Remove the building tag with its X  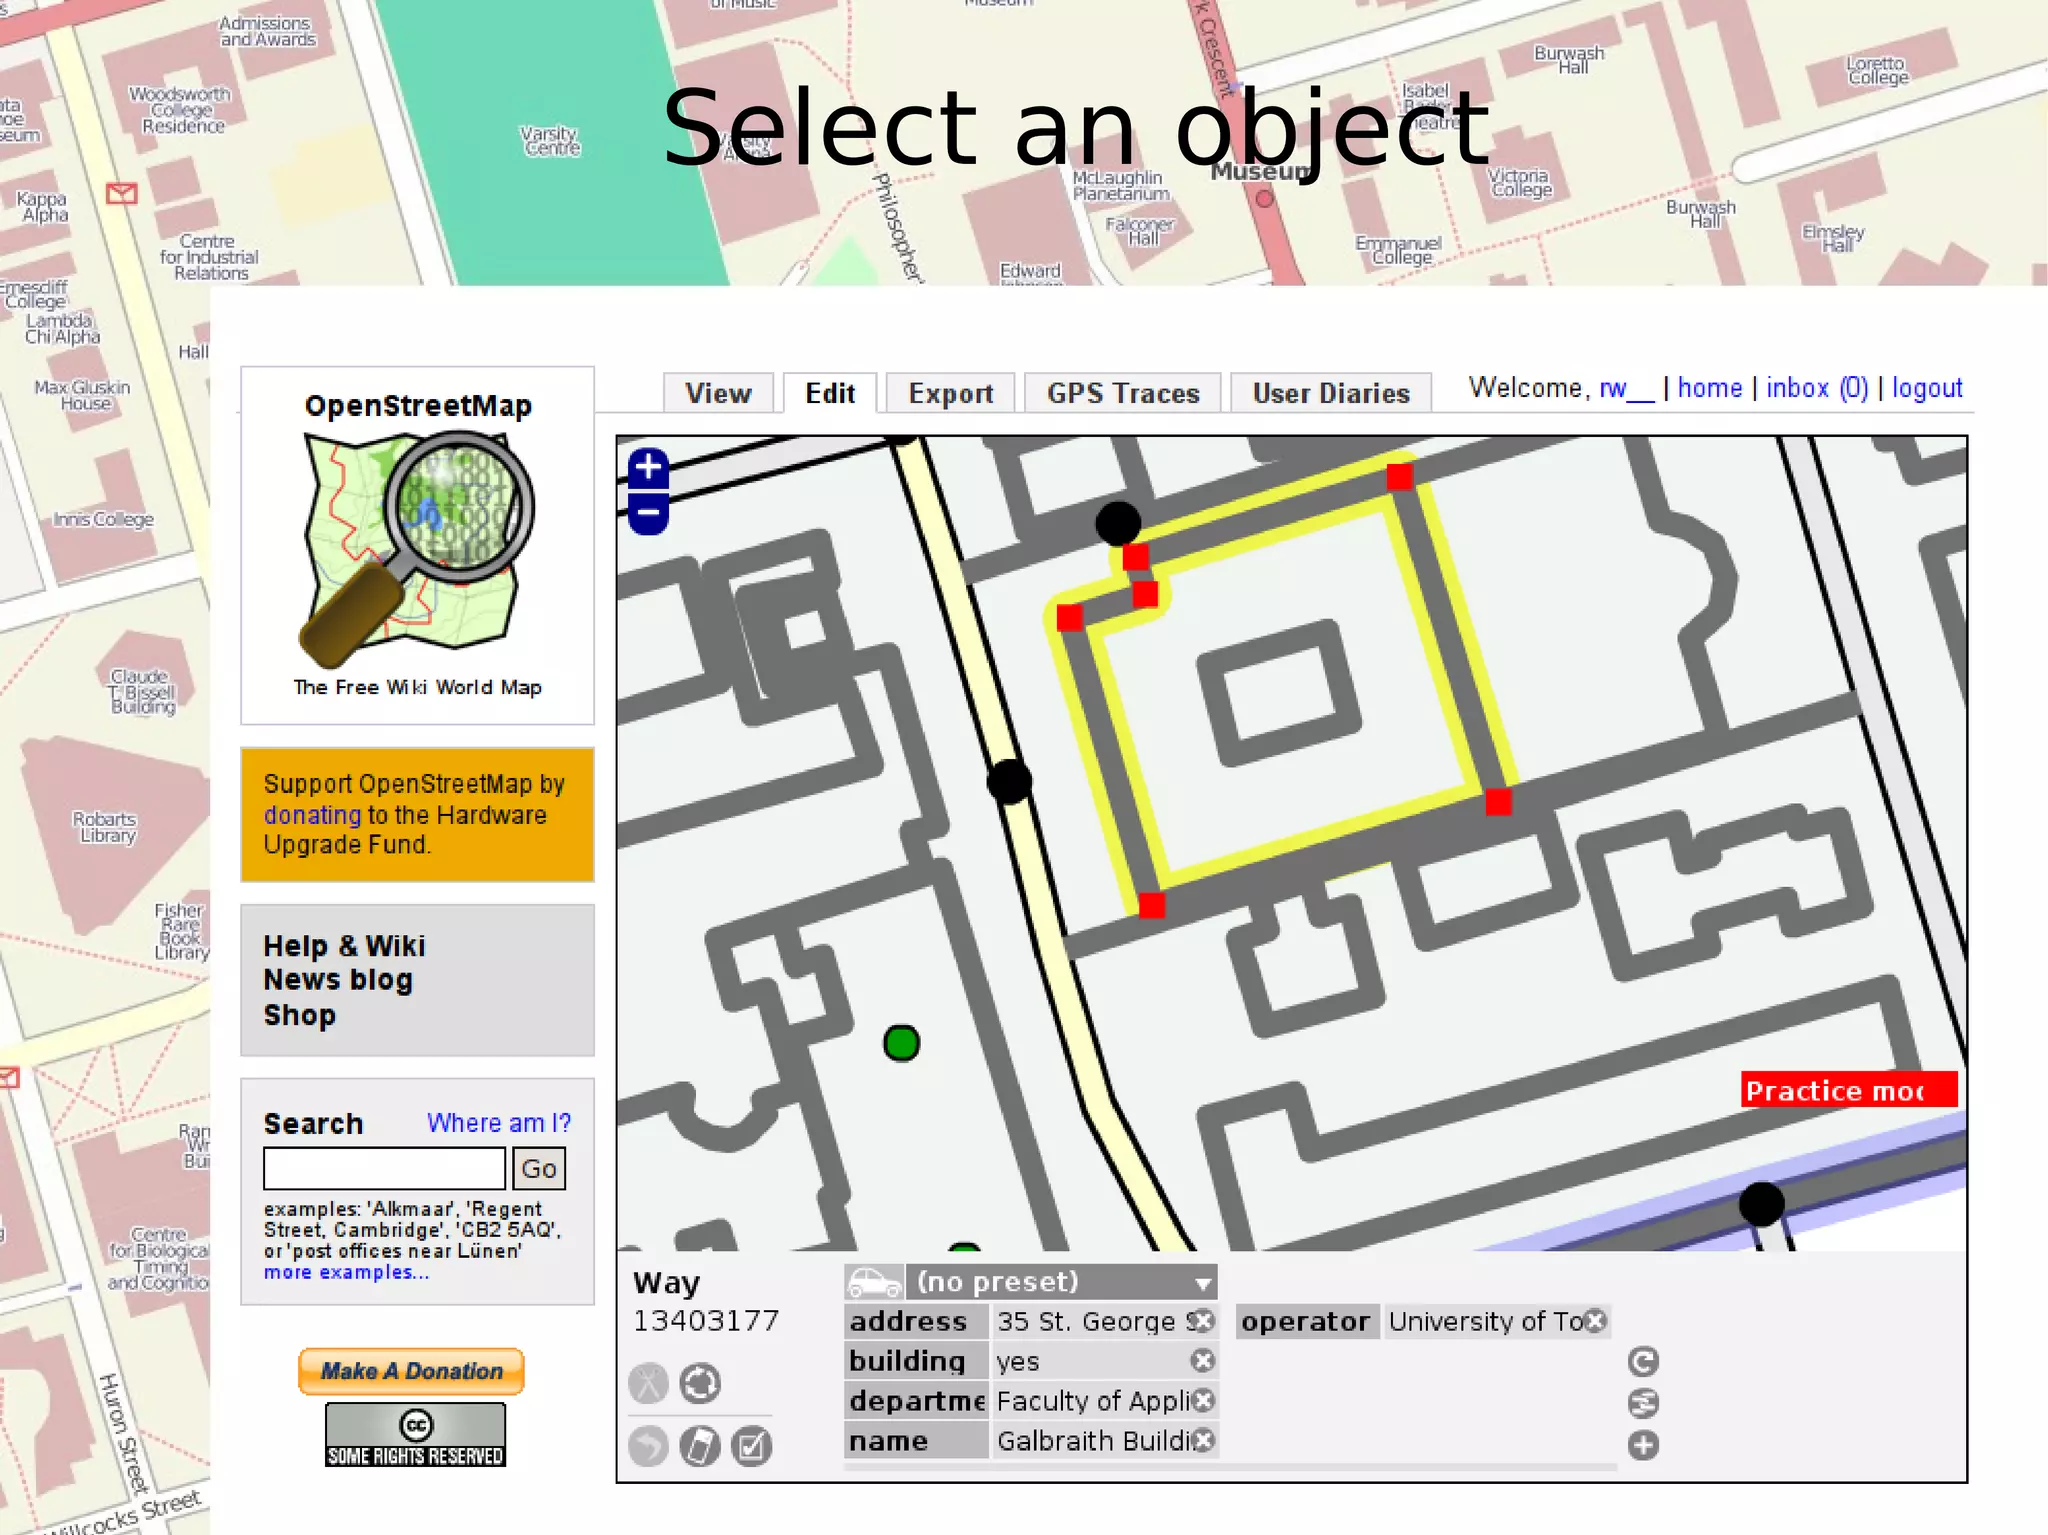coord(1203,1361)
